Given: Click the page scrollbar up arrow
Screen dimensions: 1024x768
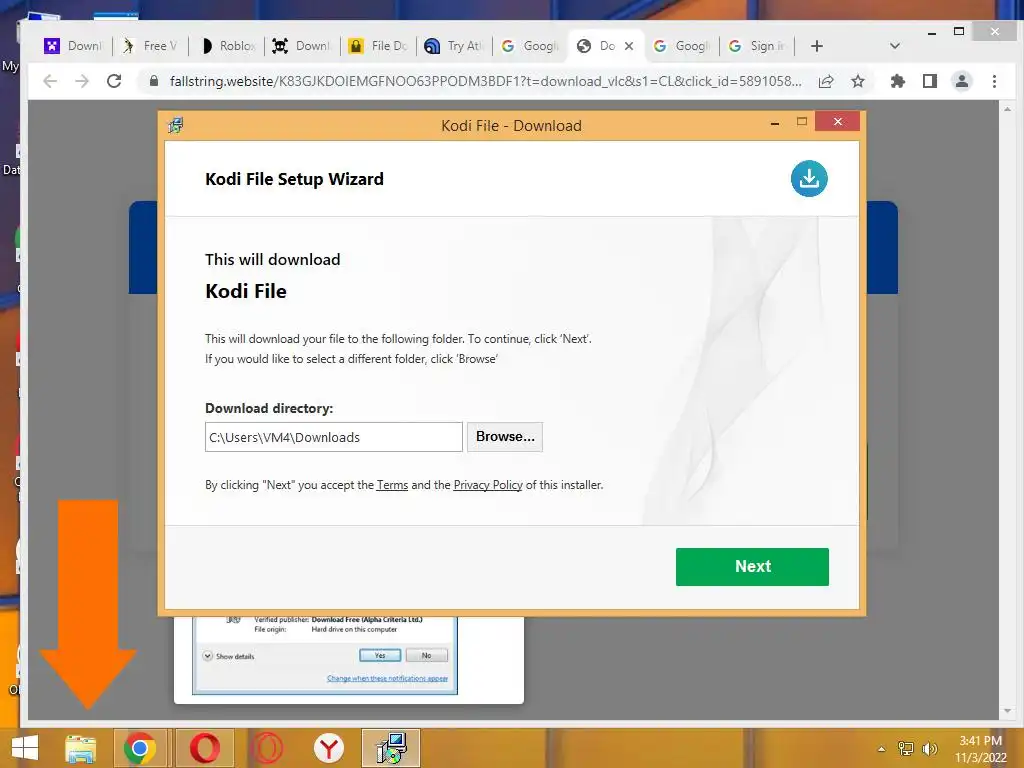Looking at the screenshot, I should pyautogui.click(x=1007, y=110).
